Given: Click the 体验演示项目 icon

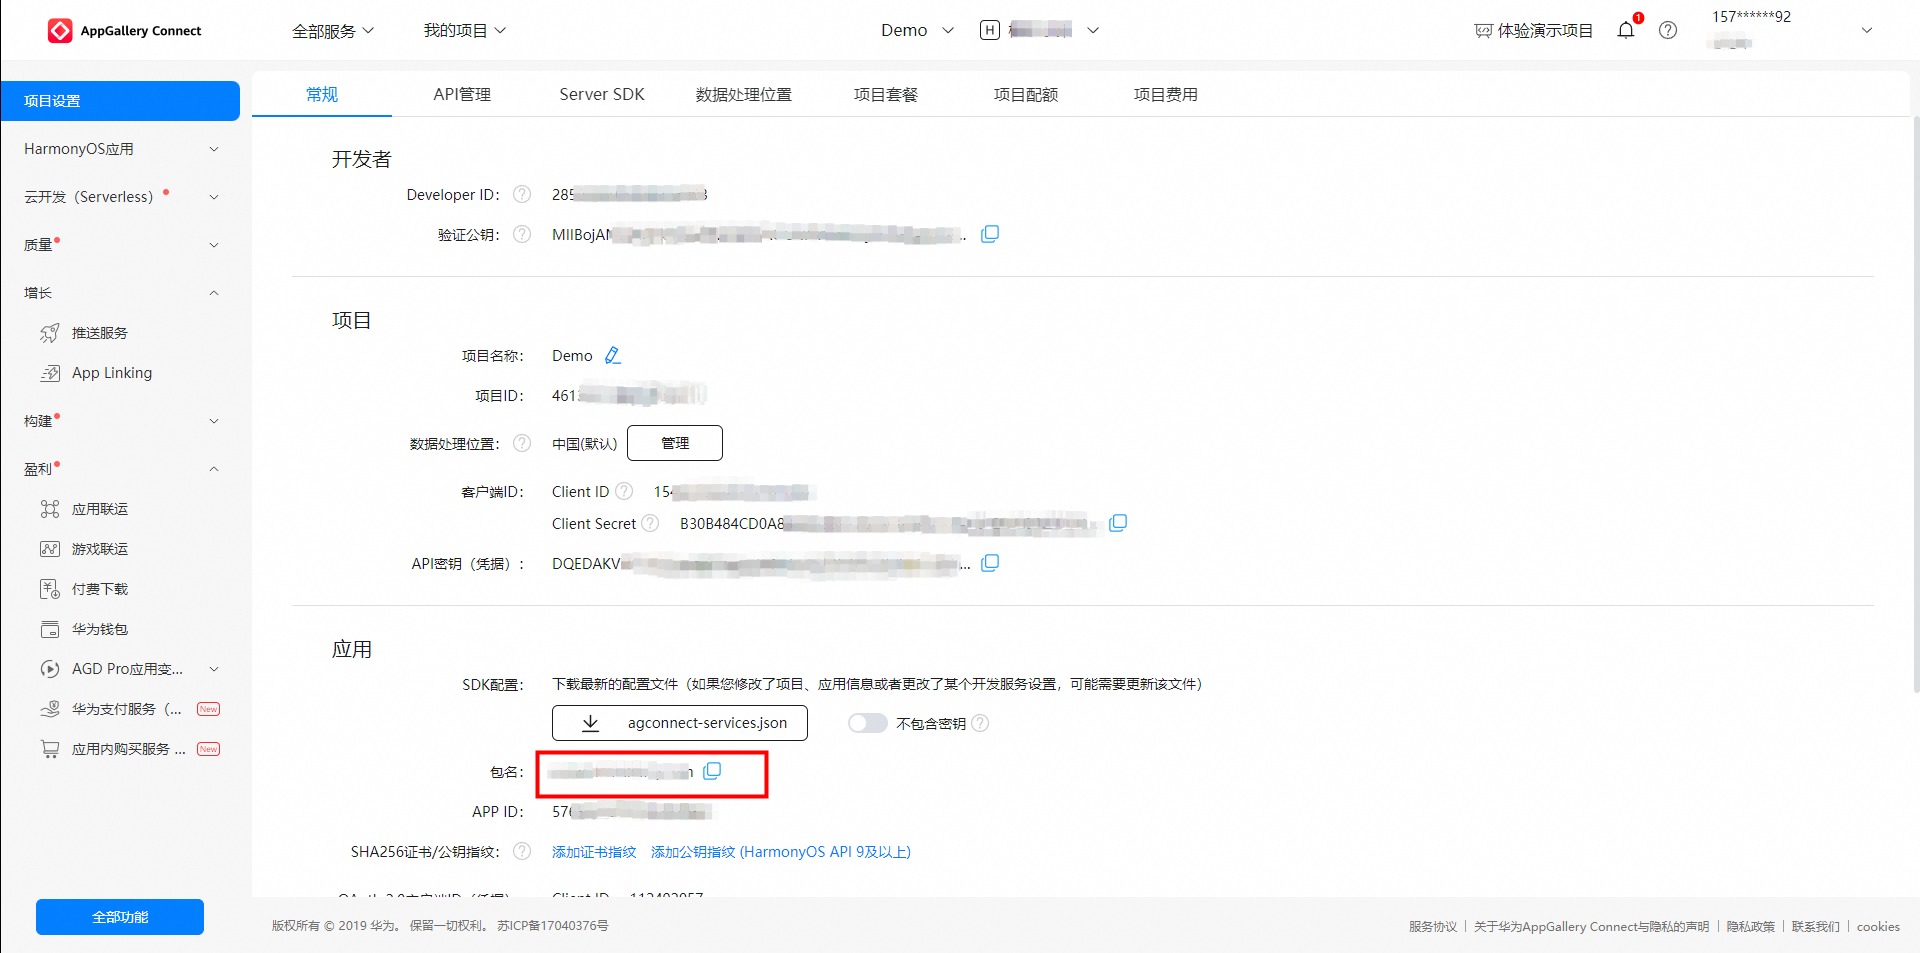Looking at the screenshot, I should tap(1483, 31).
